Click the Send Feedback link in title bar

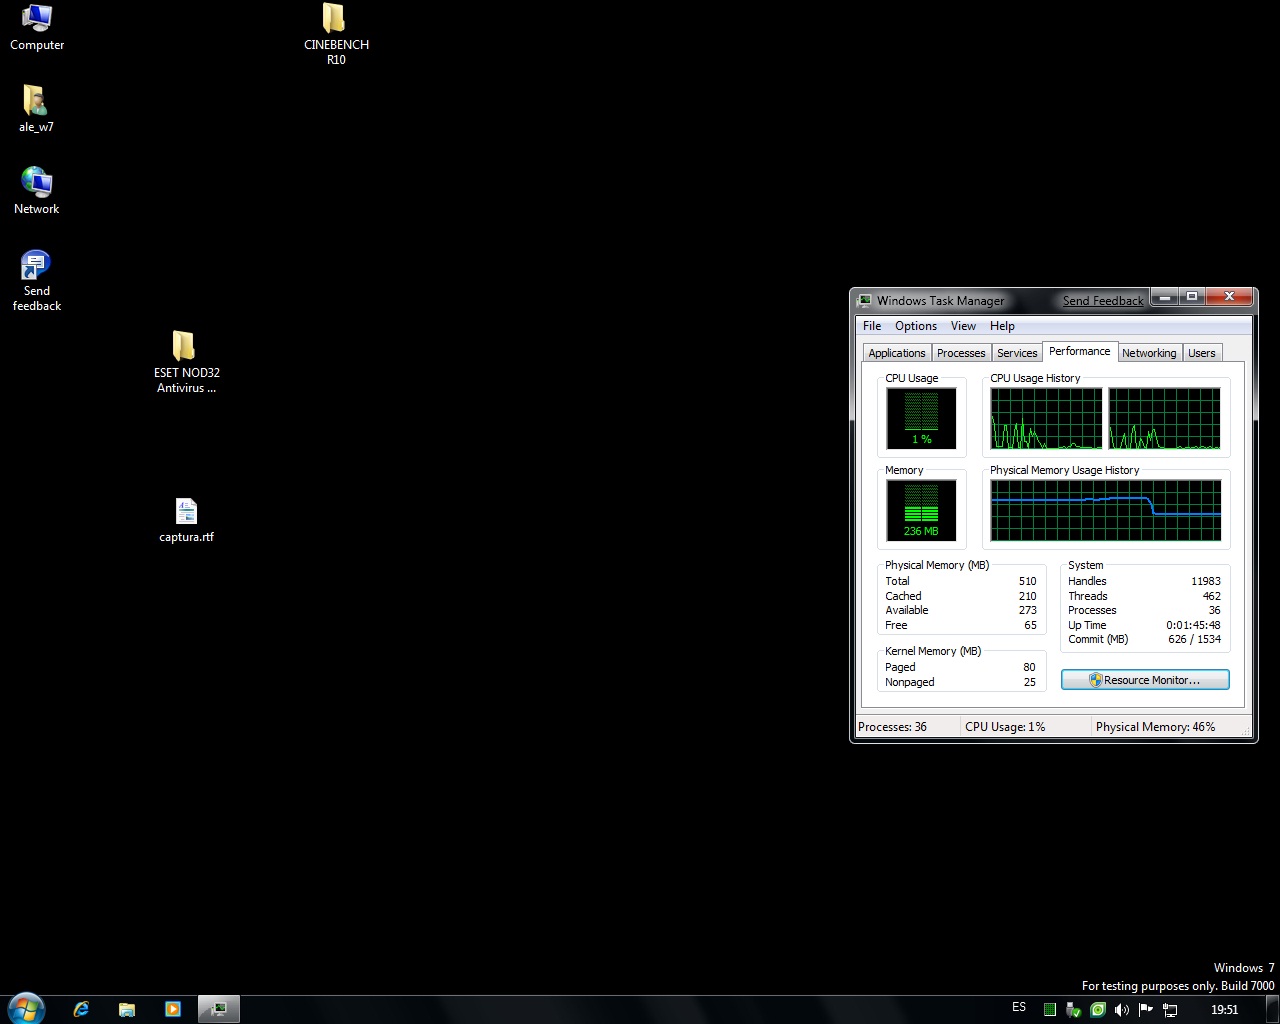pyautogui.click(x=1103, y=300)
